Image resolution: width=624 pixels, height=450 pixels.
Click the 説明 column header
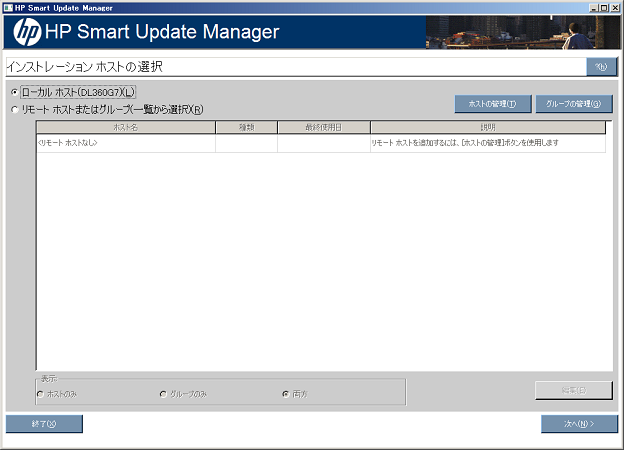487,128
